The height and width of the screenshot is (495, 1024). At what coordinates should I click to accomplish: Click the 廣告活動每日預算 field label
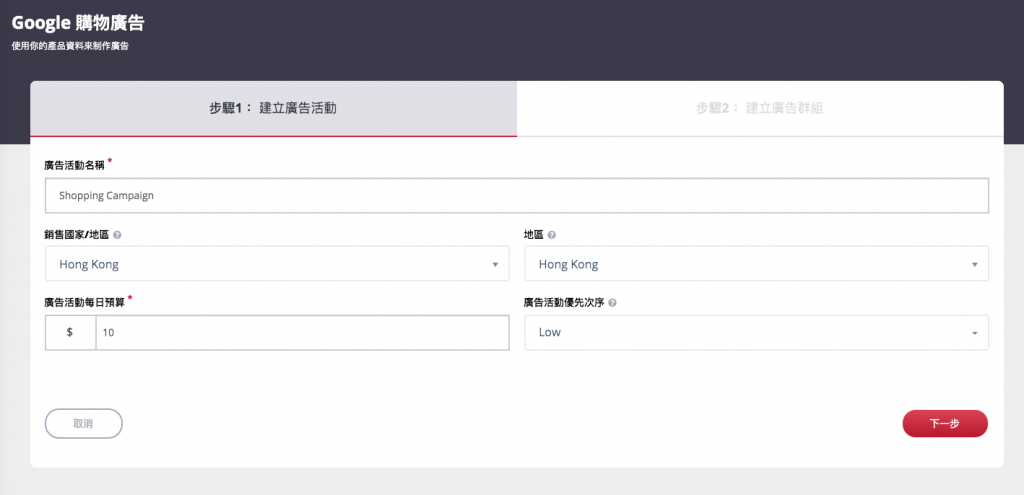pyautogui.click(x=84, y=303)
